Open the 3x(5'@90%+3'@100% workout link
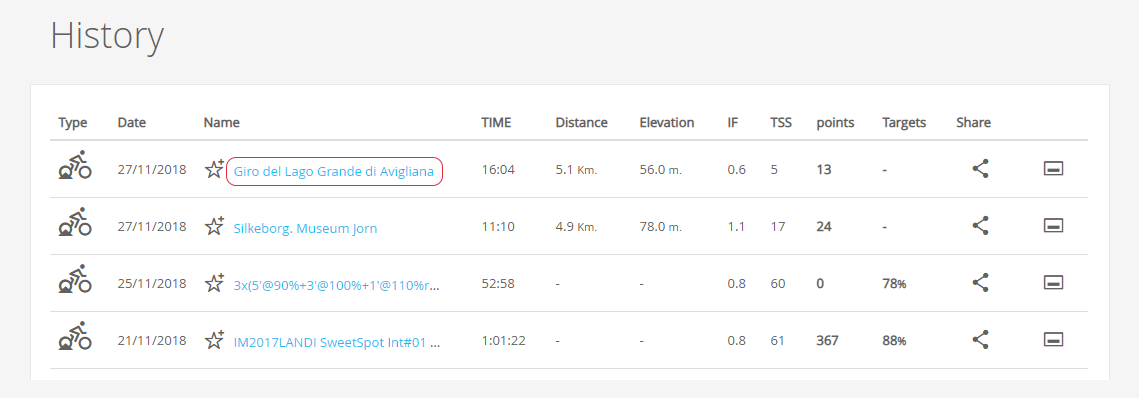Image resolution: width=1139 pixels, height=398 pixels. [x=337, y=285]
